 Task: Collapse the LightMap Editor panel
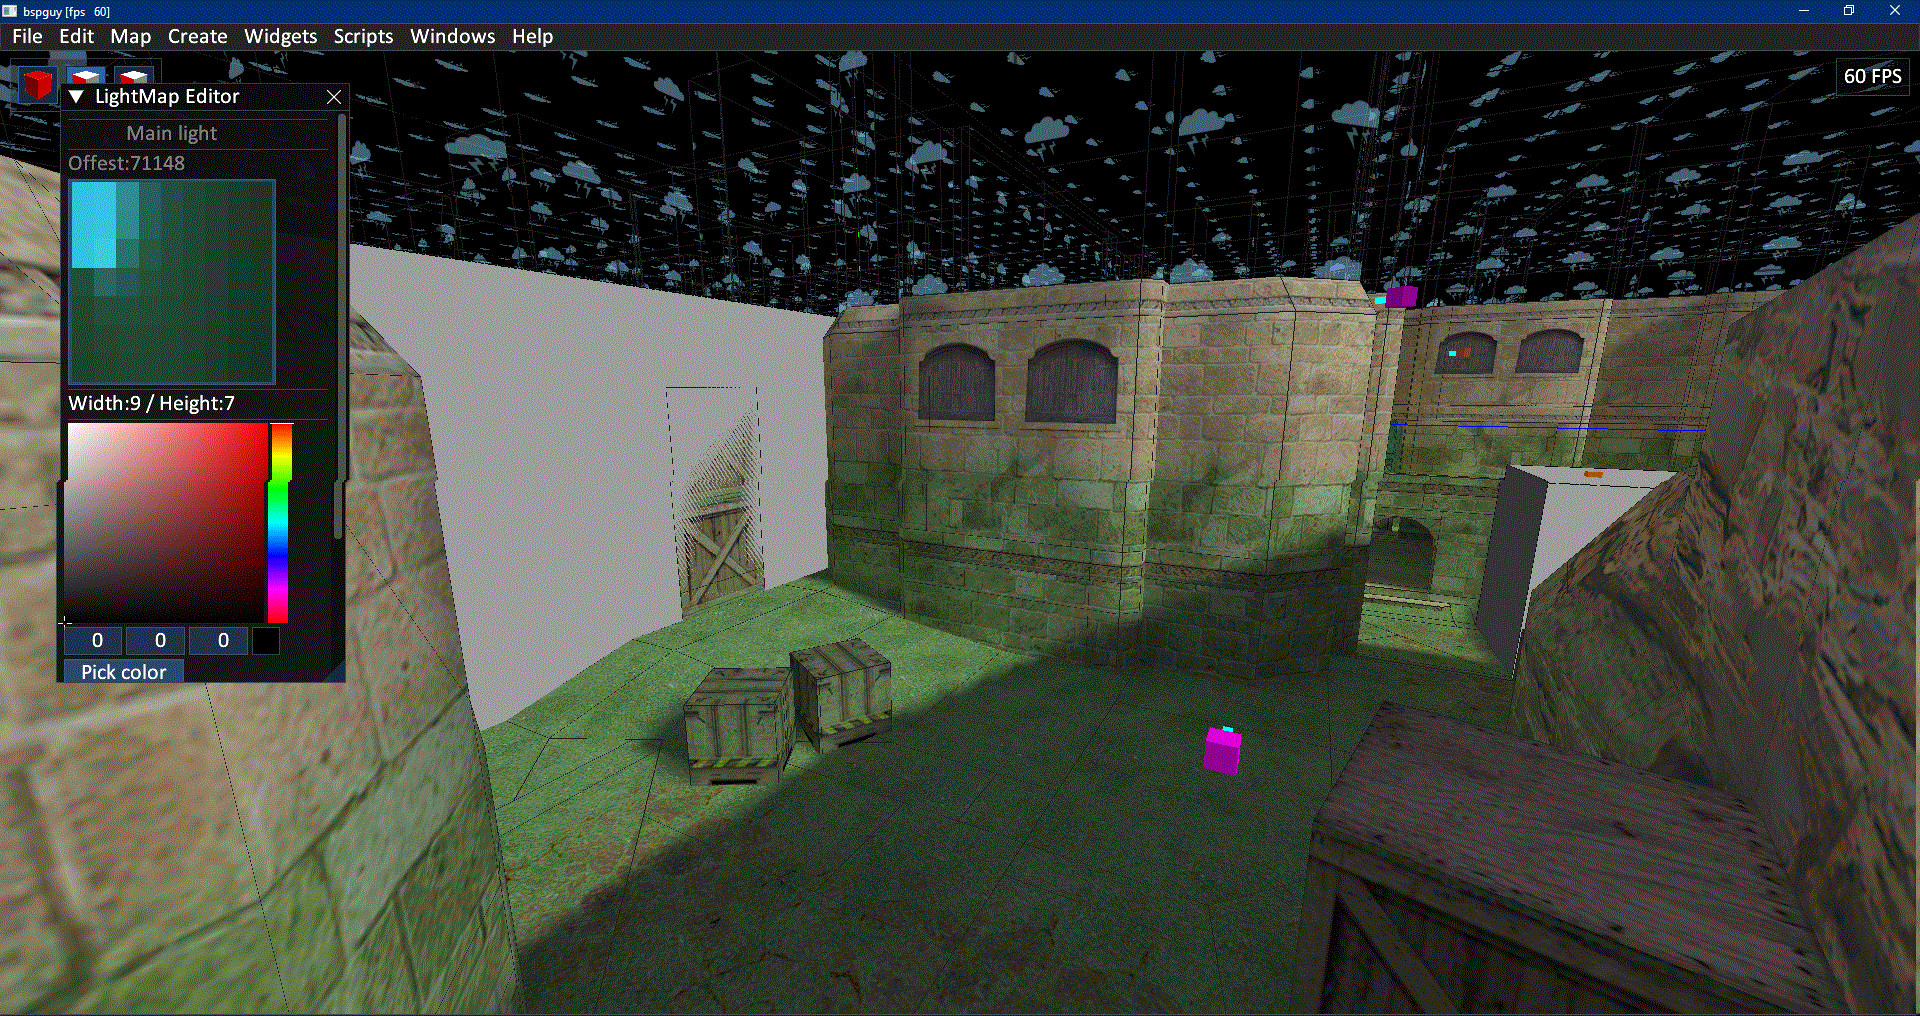[75, 96]
